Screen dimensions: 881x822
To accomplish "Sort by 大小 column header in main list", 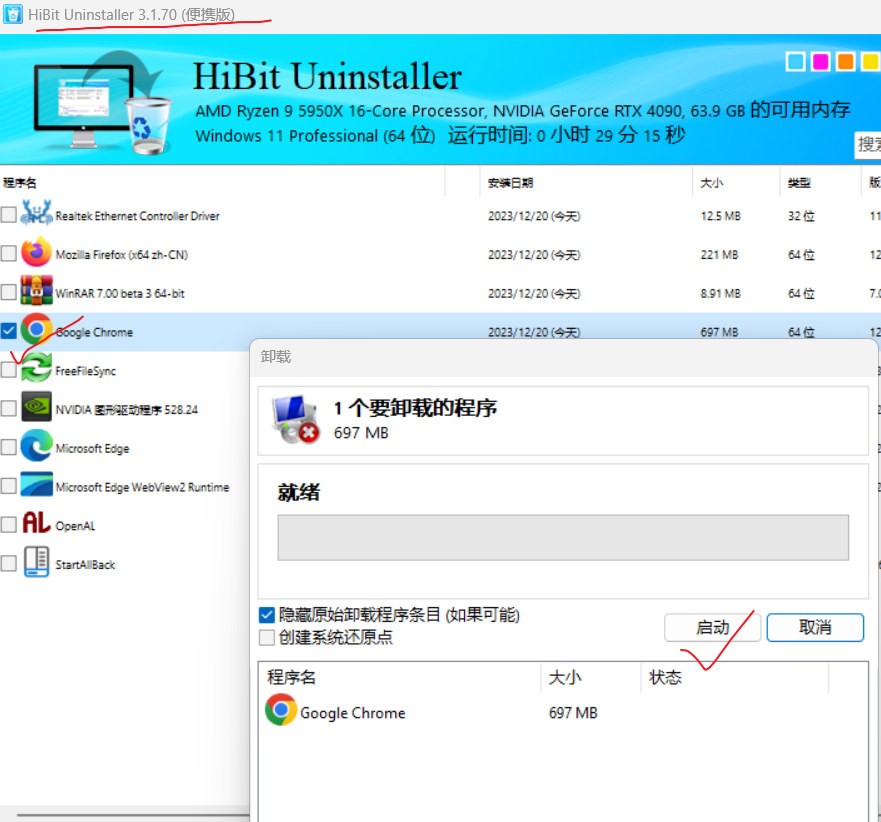I will pyautogui.click(x=712, y=183).
